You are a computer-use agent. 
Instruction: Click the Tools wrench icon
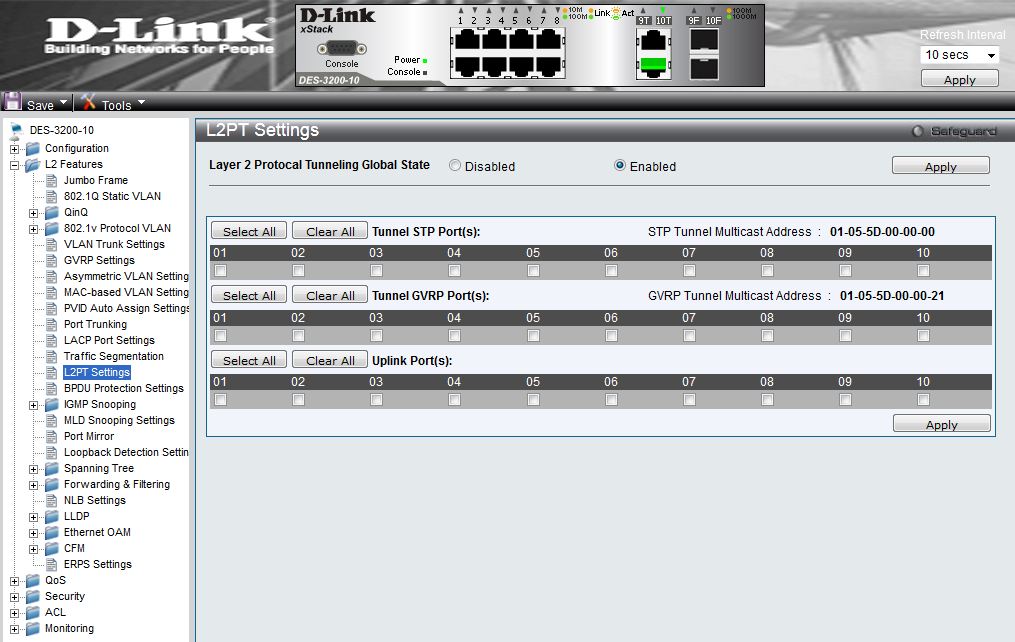pyautogui.click(x=89, y=102)
